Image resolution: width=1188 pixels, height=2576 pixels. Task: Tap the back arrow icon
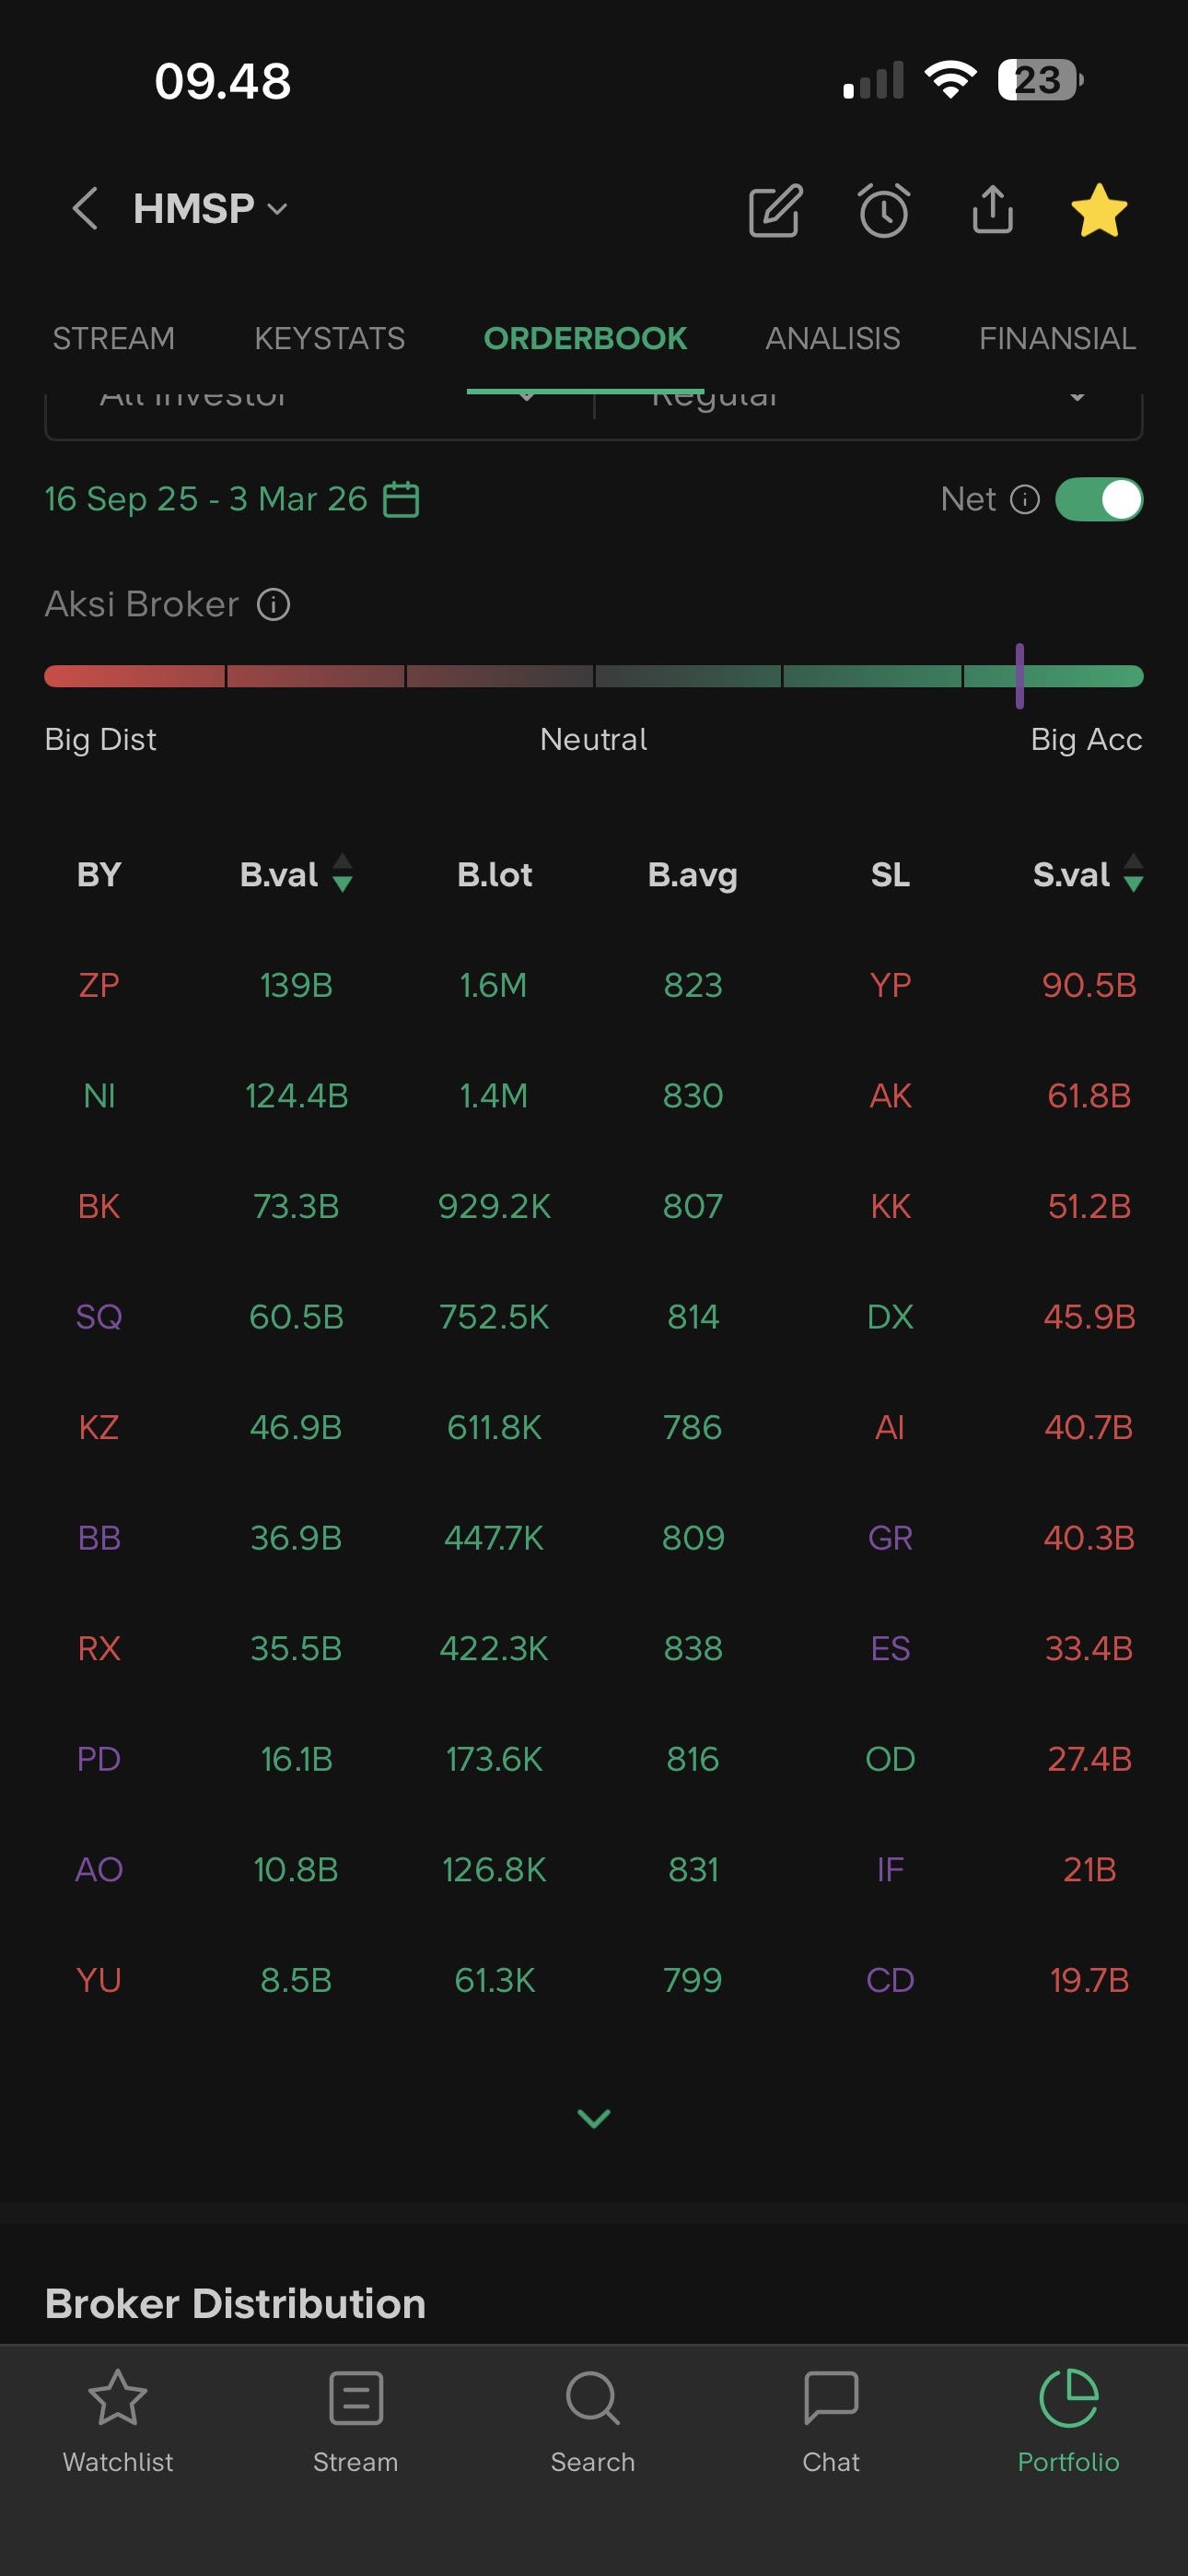(x=85, y=209)
